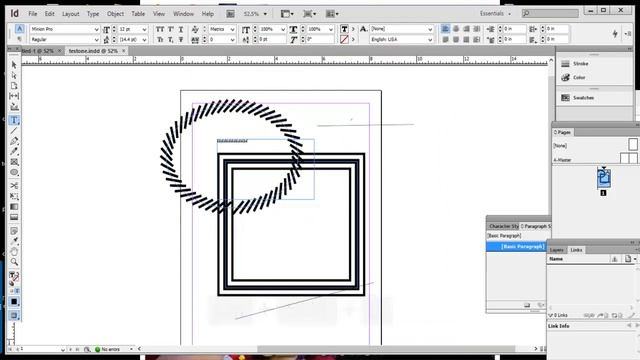Switch to the Layers panel tab

[x=556, y=250]
